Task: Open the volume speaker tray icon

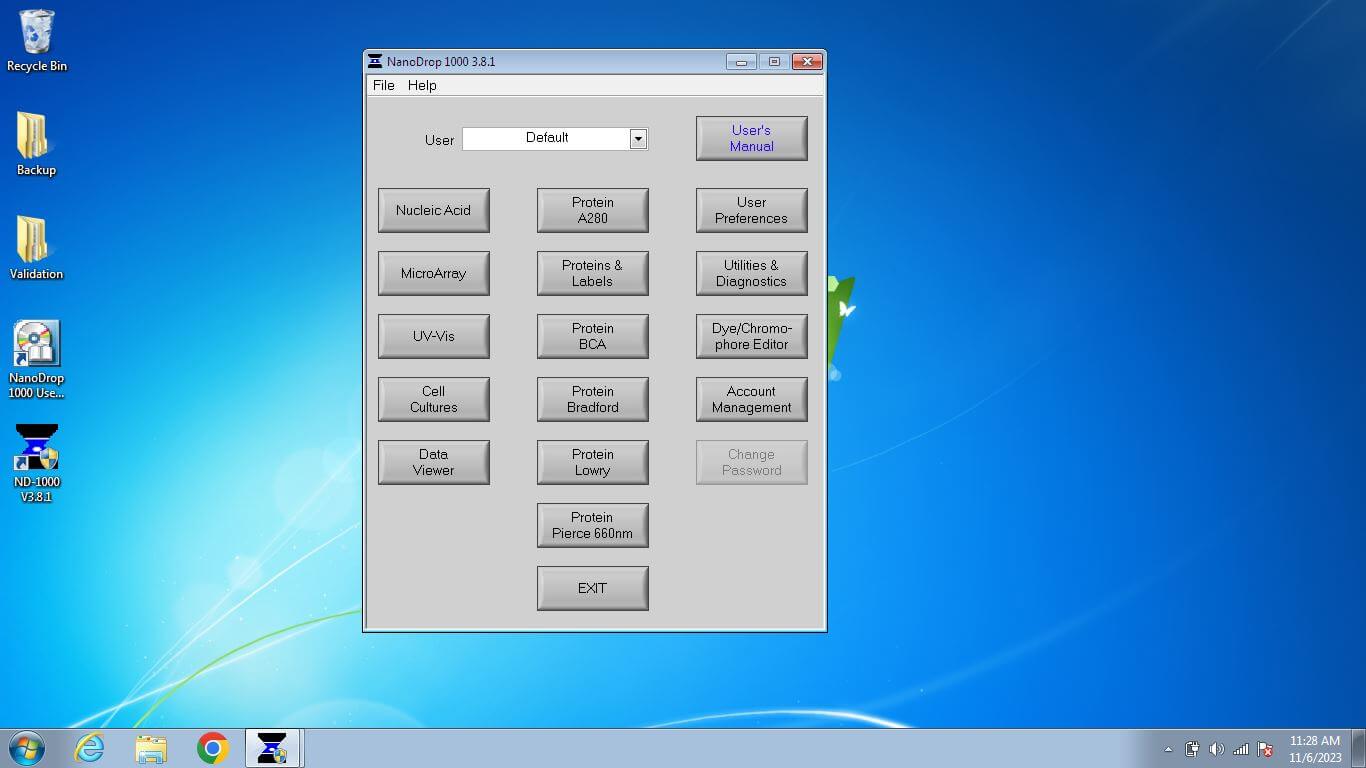Action: (x=1216, y=749)
